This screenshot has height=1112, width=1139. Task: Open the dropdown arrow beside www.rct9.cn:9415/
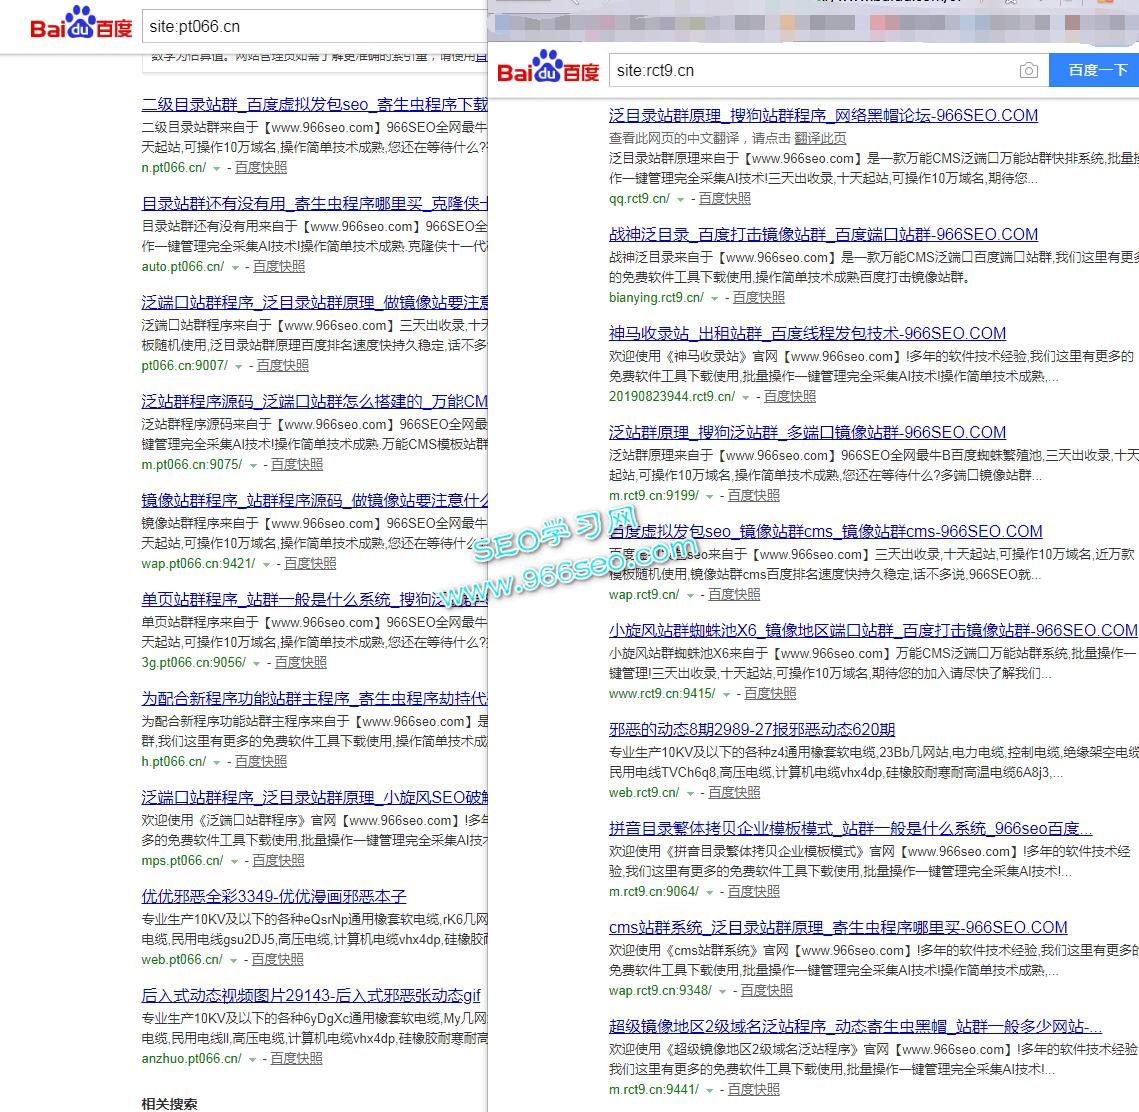tap(726, 694)
